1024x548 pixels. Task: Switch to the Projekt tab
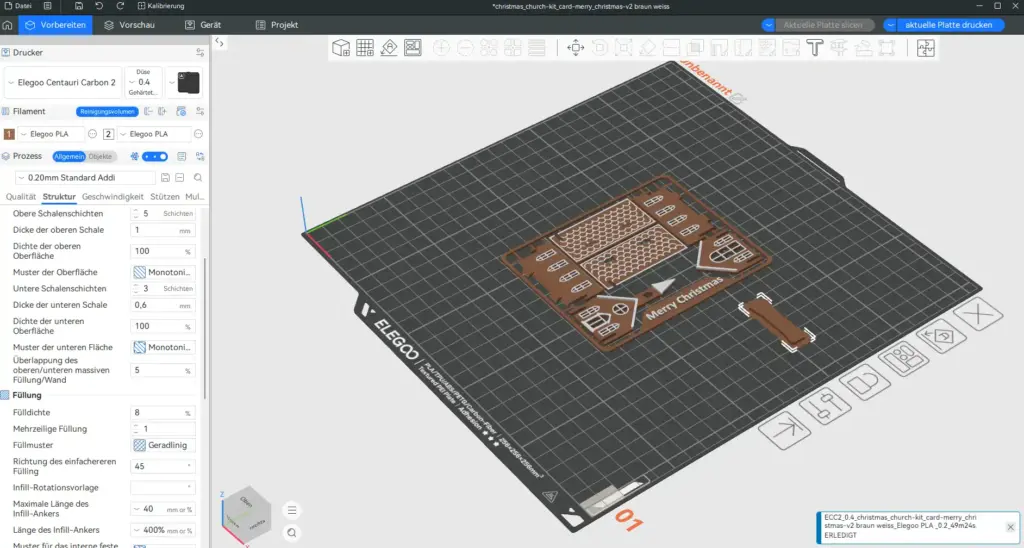(277, 25)
